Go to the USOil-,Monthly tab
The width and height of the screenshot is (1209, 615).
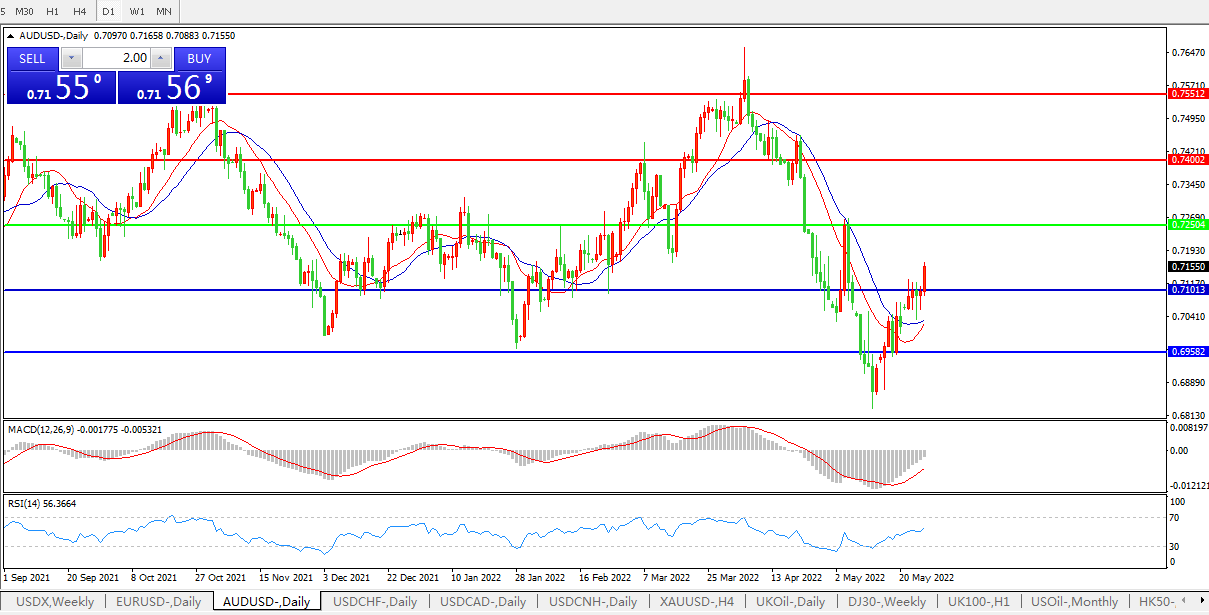click(x=1075, y=602)
